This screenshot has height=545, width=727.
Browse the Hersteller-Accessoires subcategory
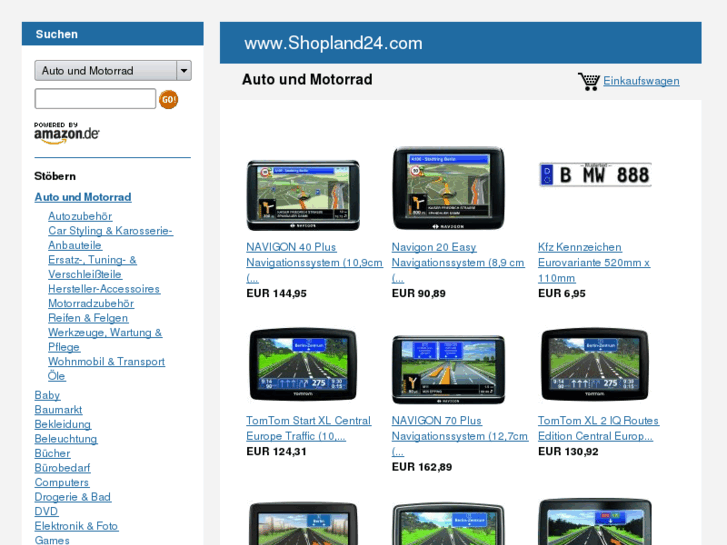click(104, 289)
